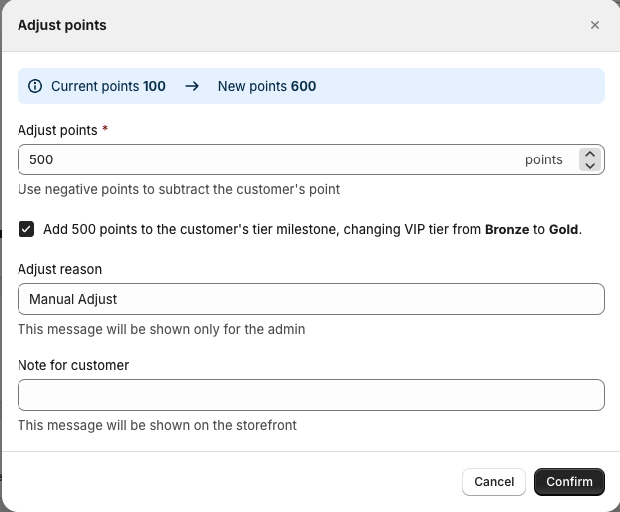Uncheck the tier milestone checkbox
620x512 pixels.
click(27, 229)
